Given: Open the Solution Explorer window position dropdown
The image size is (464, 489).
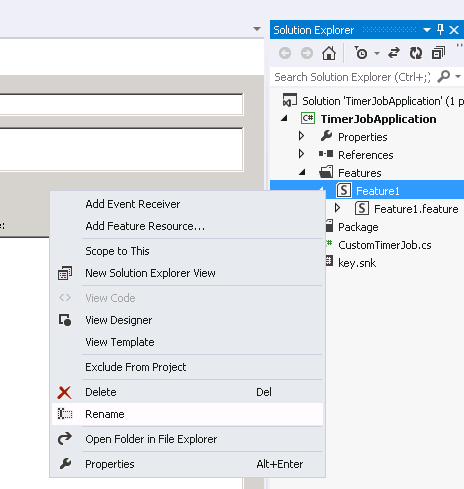Looking at the screenshot, I should click(x=427, y=30).
